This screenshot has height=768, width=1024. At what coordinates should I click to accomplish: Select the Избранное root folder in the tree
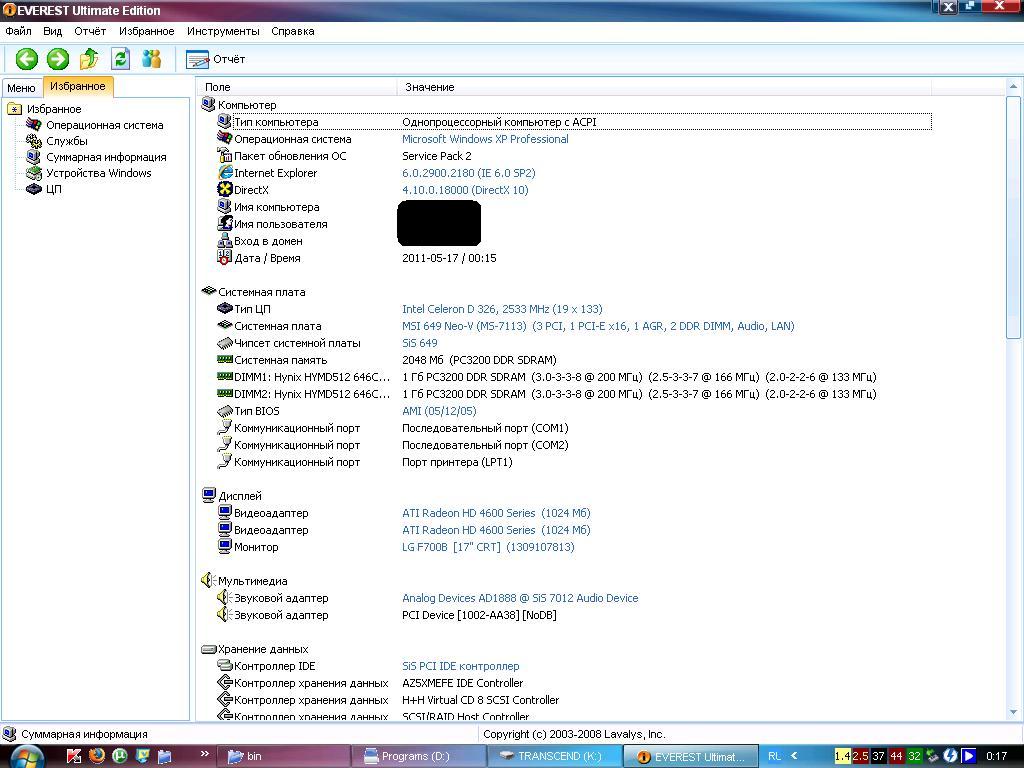54,109
